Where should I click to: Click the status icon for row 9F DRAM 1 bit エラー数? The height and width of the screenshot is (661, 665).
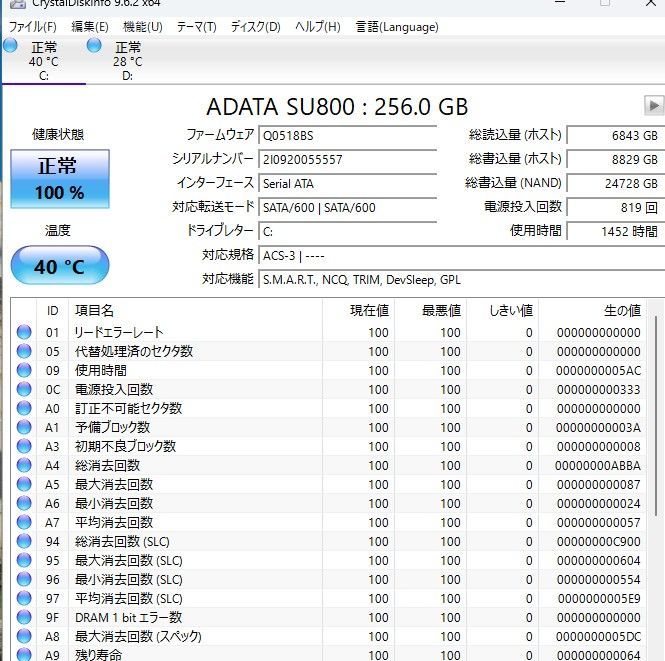(x=24, y=617)
